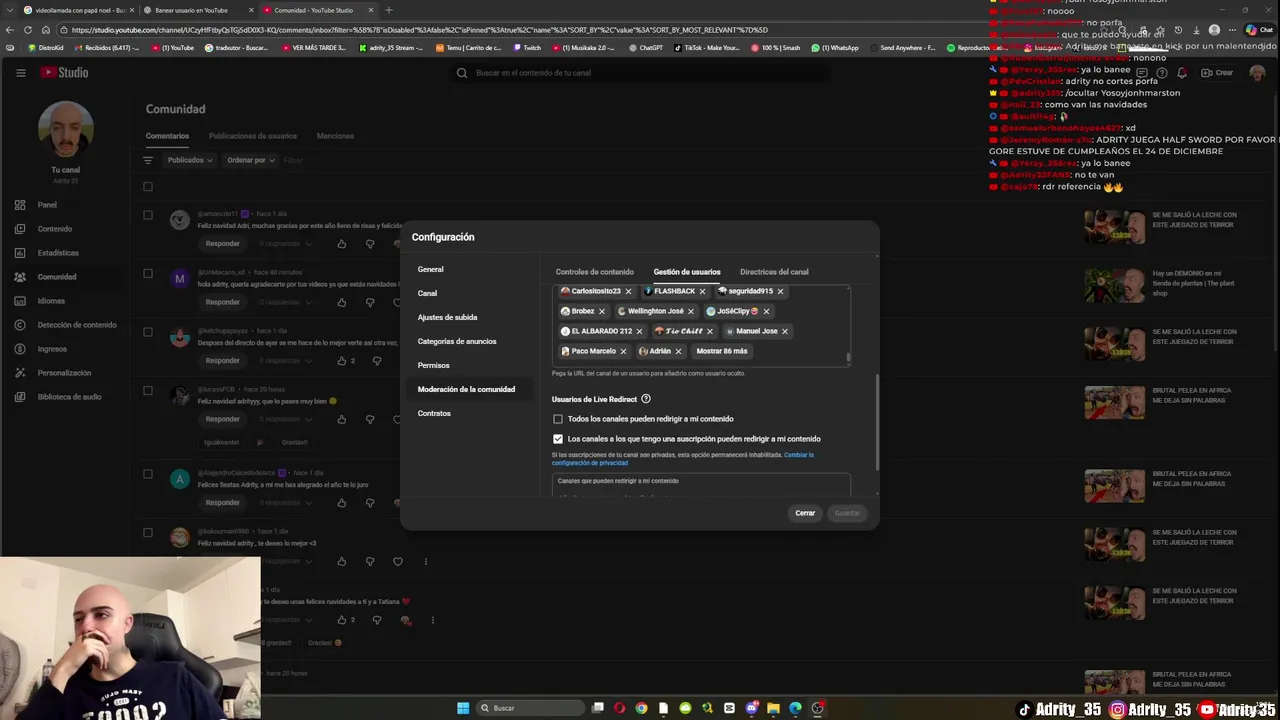This screenshot has height=720, width=1280.
Task: Remove Adrián from hidden users list
Action: point(678,351)
